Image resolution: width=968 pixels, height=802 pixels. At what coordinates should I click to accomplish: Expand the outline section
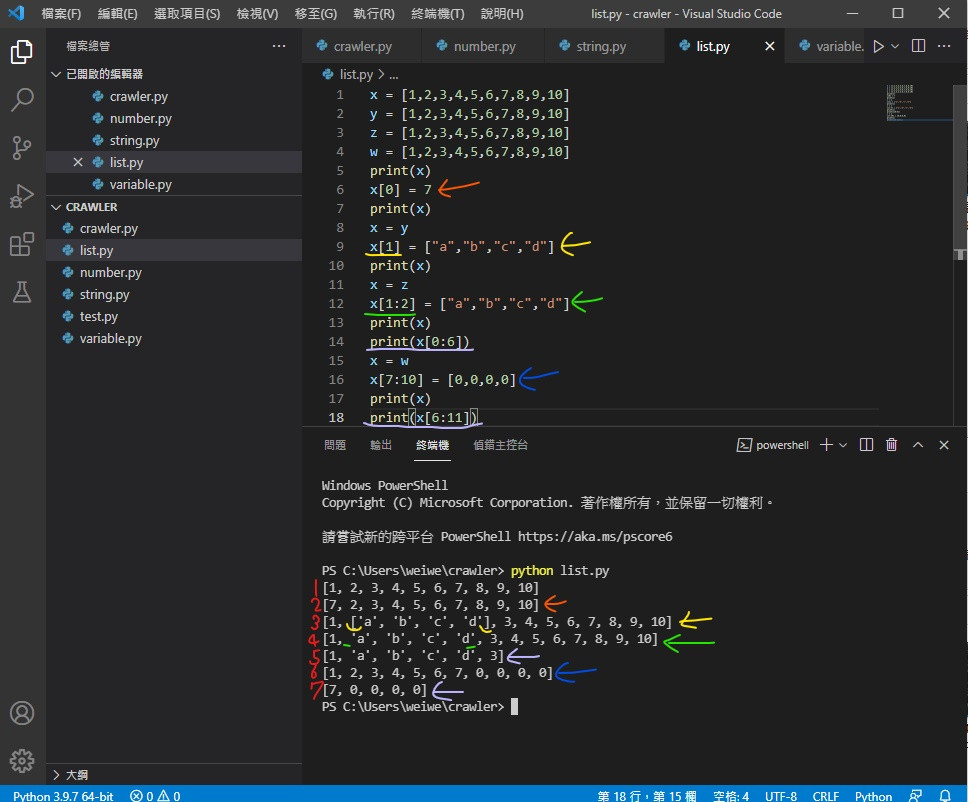point(56,775)
